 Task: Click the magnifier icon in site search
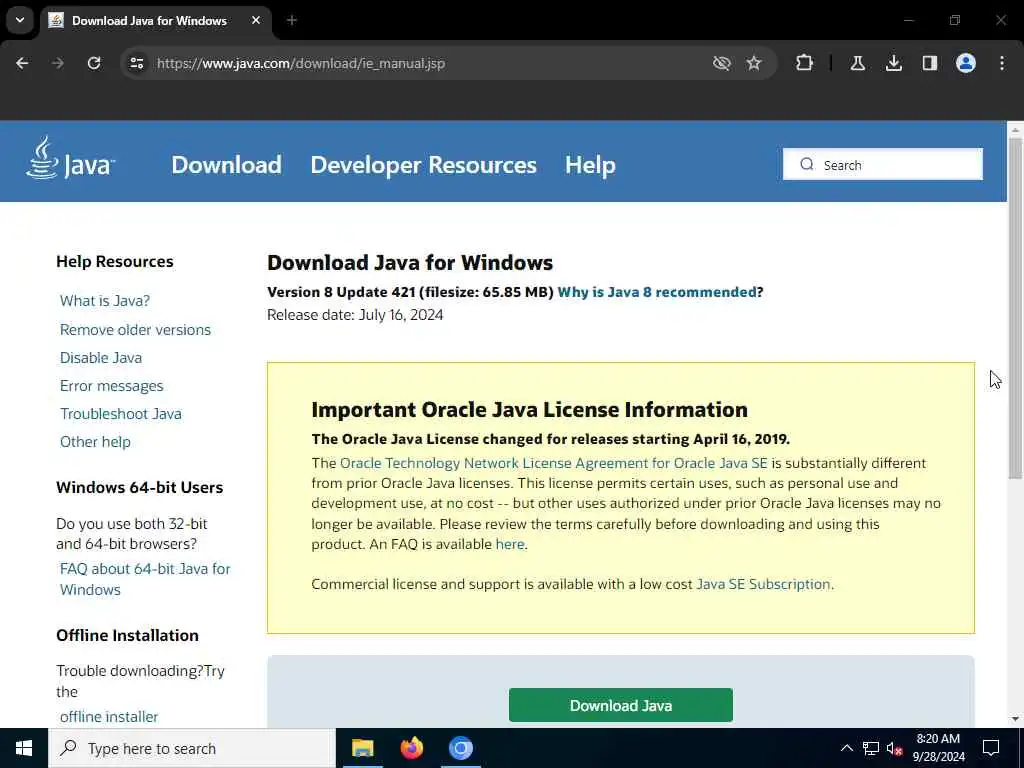(807, 165)
